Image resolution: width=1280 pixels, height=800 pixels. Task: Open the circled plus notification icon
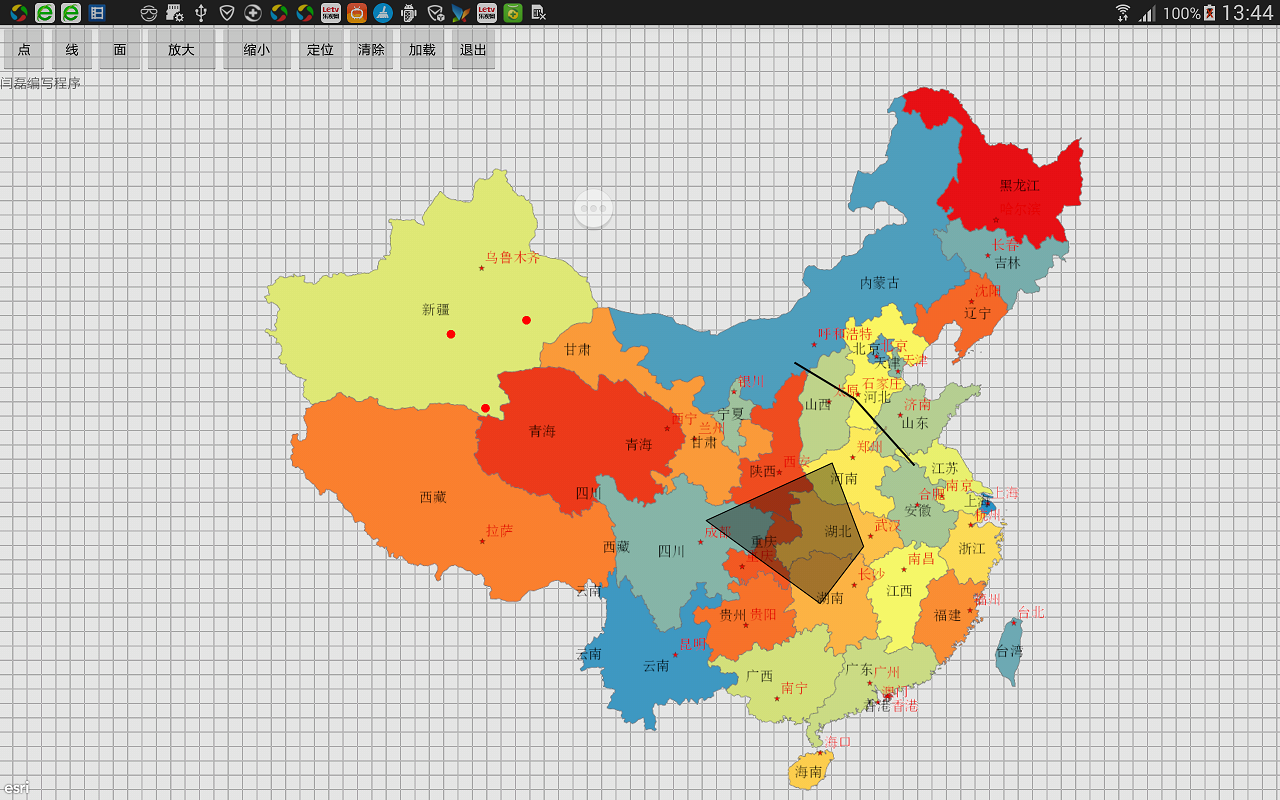click(x=253, y=13)
